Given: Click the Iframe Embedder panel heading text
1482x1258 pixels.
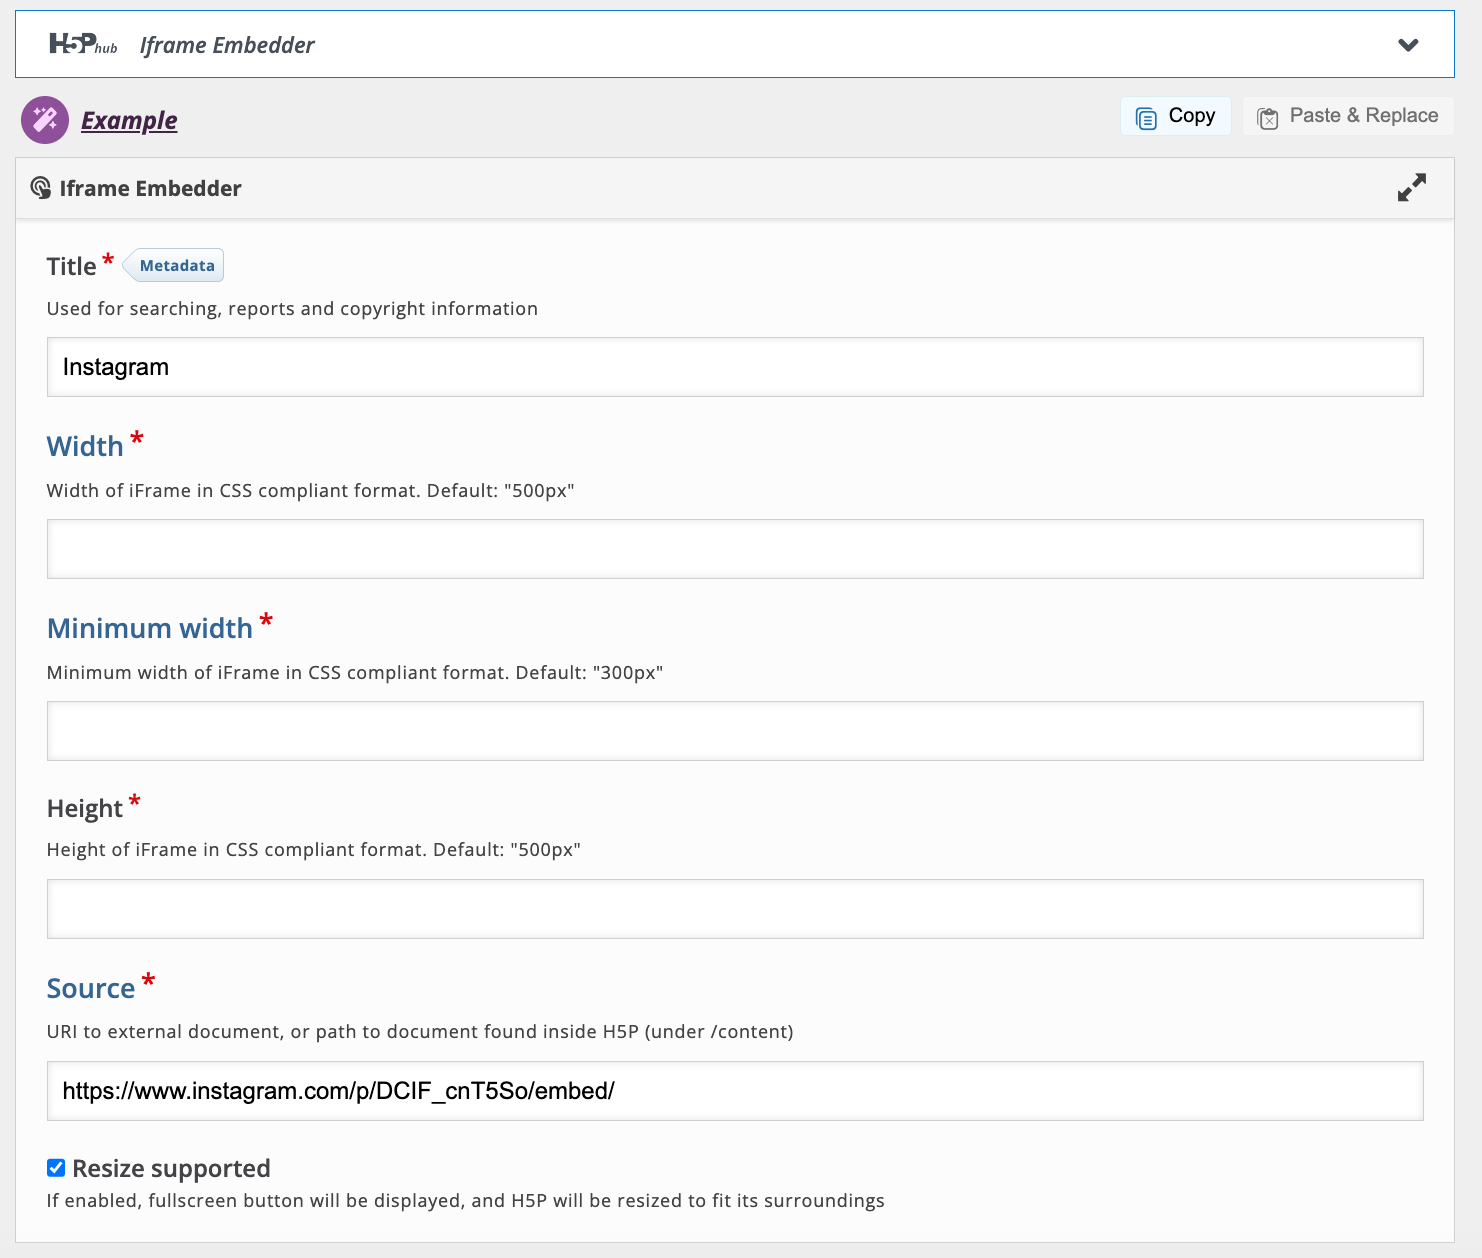Looking at the screenshot, I should tap(150, 188).
